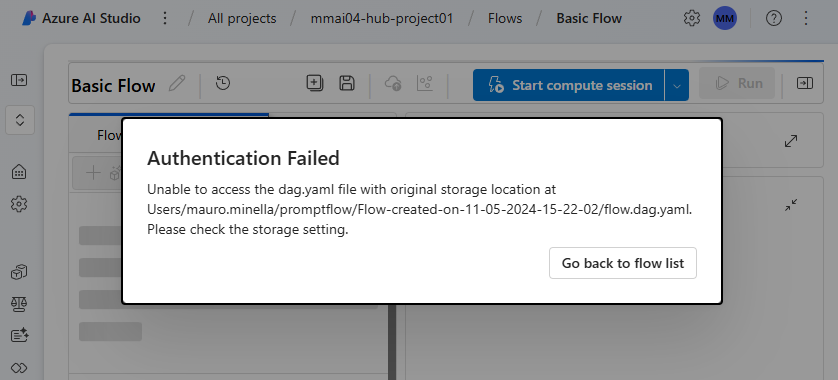Open the options menu next to Azure AI Studio

[x=165, y=19]
